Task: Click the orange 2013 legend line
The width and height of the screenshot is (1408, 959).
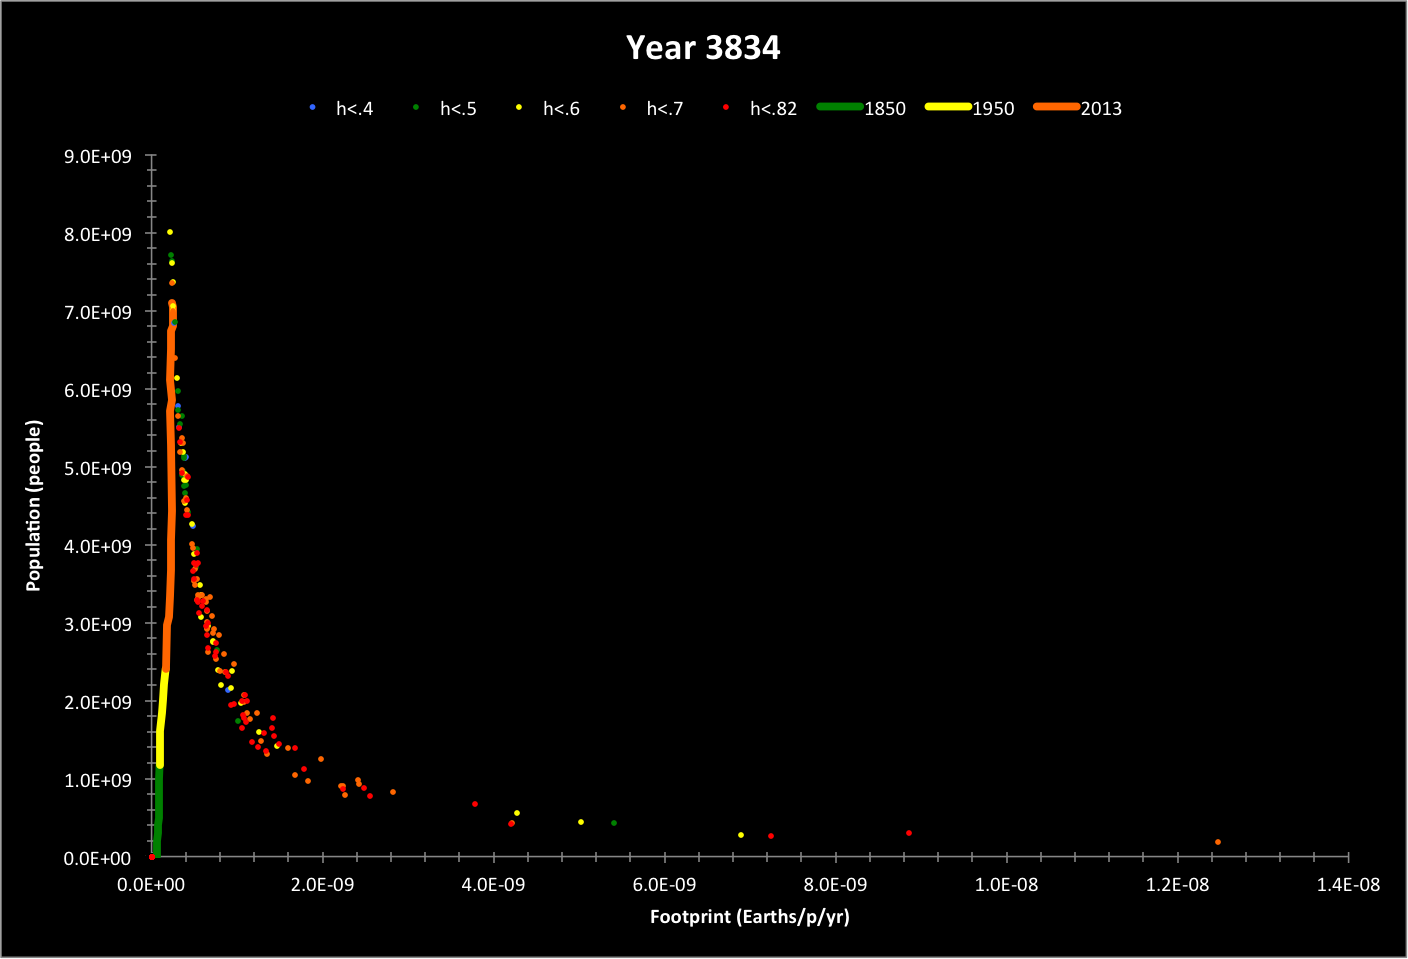Action: click(x=1056, y=107)
